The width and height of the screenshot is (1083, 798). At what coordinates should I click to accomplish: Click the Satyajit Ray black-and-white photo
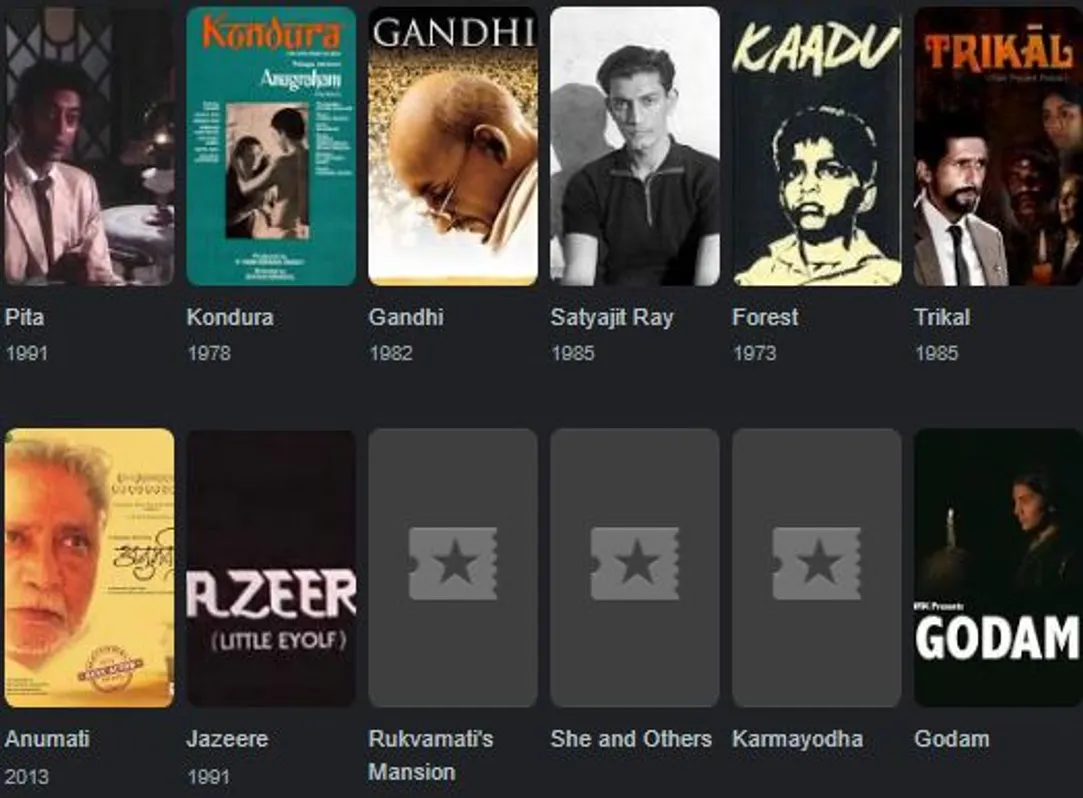(635, 146)
